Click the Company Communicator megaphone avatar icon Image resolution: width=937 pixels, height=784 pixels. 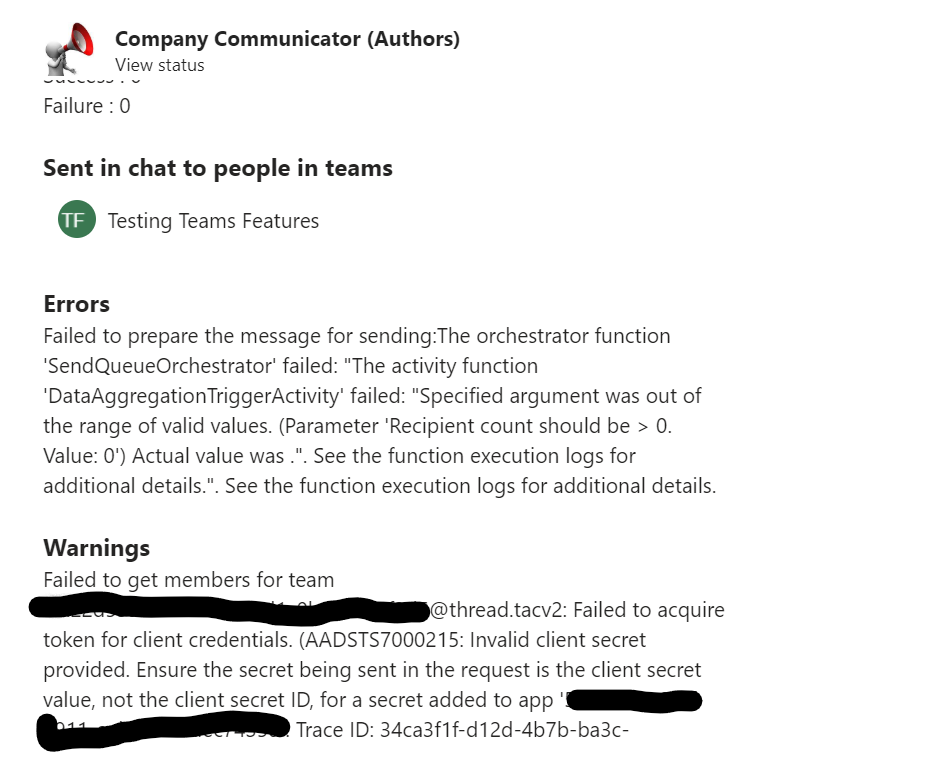click(66, 46)
